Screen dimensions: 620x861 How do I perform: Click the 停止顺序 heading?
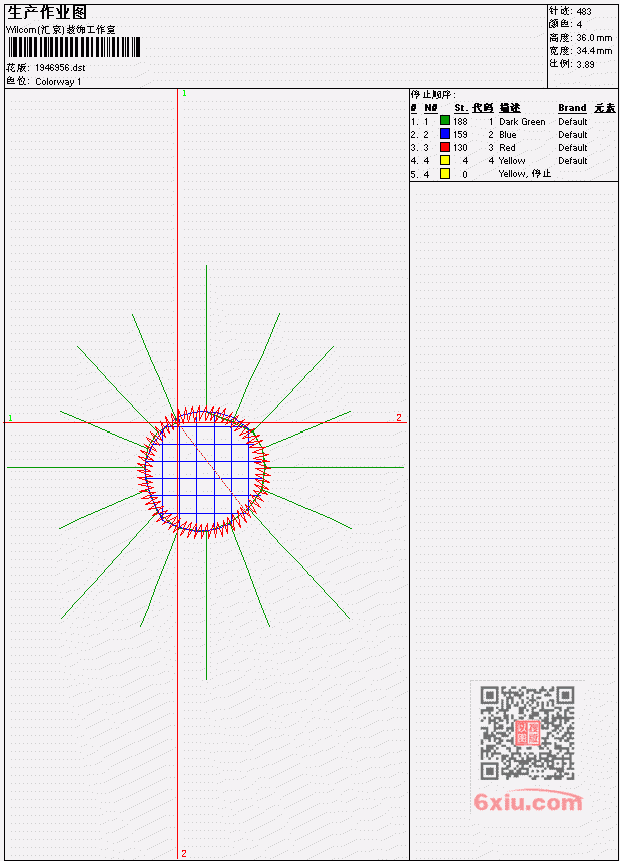433,94
